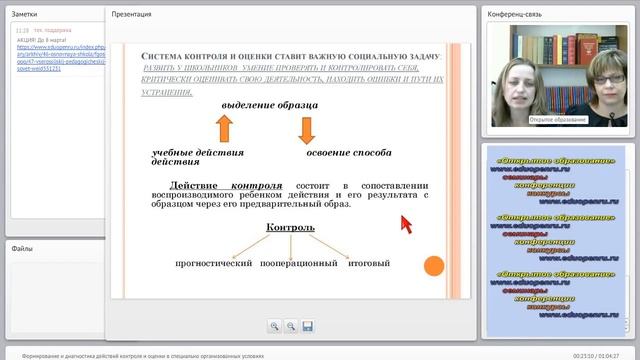Click the scrollbar arrows in the banner panel

pos(627,325)
